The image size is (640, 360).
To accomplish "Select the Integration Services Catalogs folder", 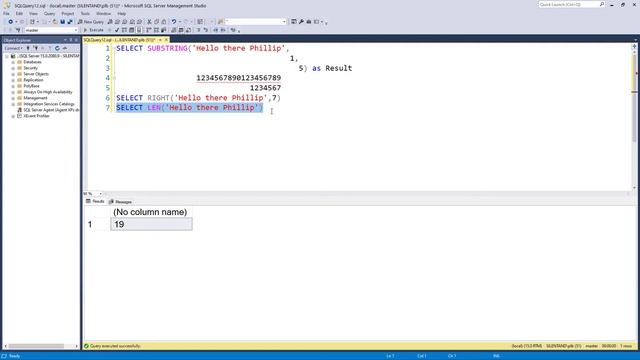I will click(49, 104).
